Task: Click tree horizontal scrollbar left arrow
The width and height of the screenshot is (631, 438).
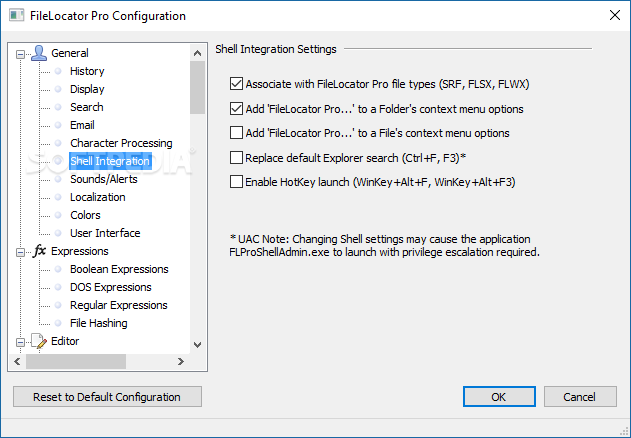Action: pos(17,362)
